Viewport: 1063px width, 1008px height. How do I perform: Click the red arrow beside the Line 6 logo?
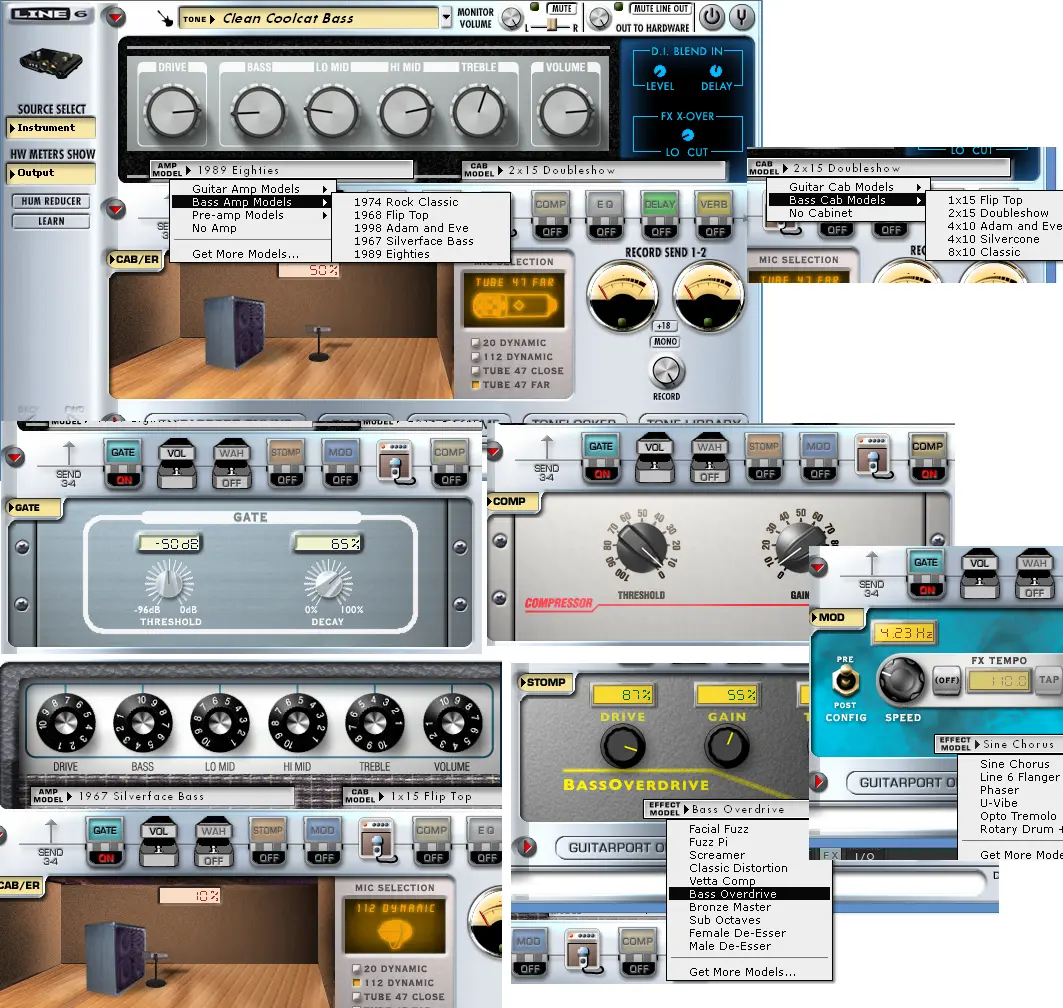[116, 17]
